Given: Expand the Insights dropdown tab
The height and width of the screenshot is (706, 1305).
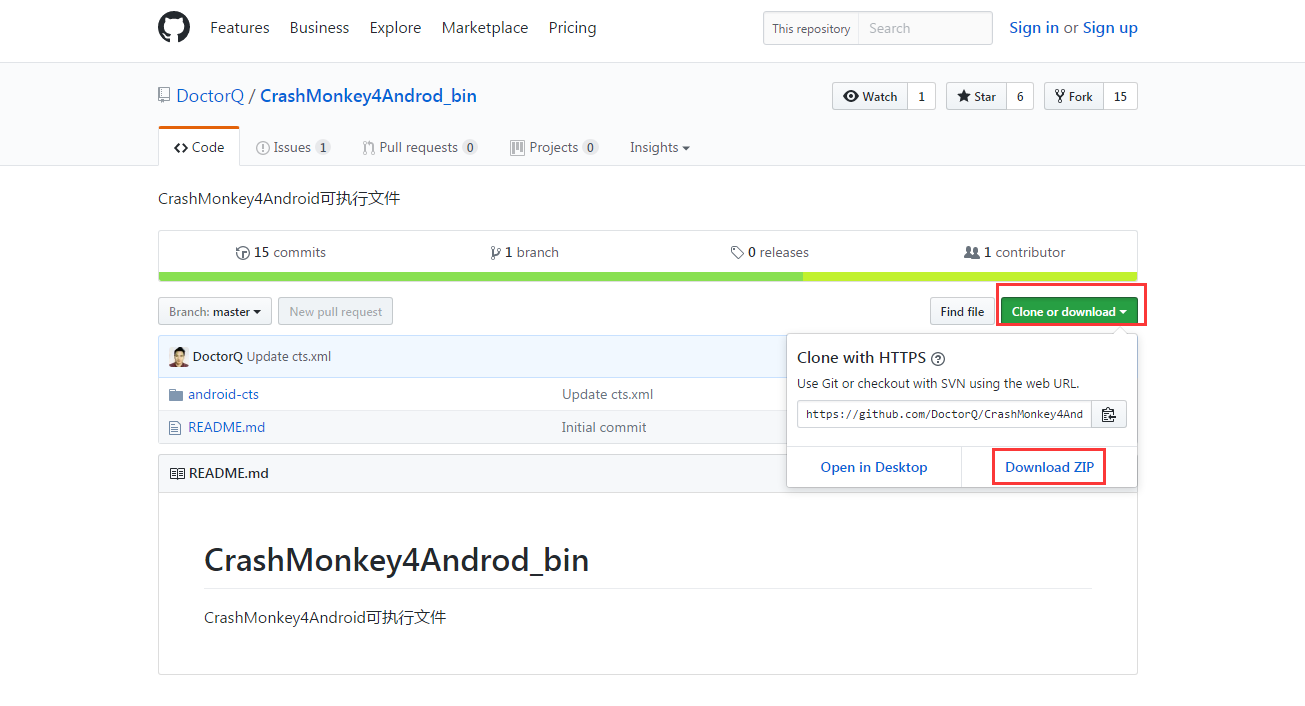Looking at the screenshot, I should point(660,147).
